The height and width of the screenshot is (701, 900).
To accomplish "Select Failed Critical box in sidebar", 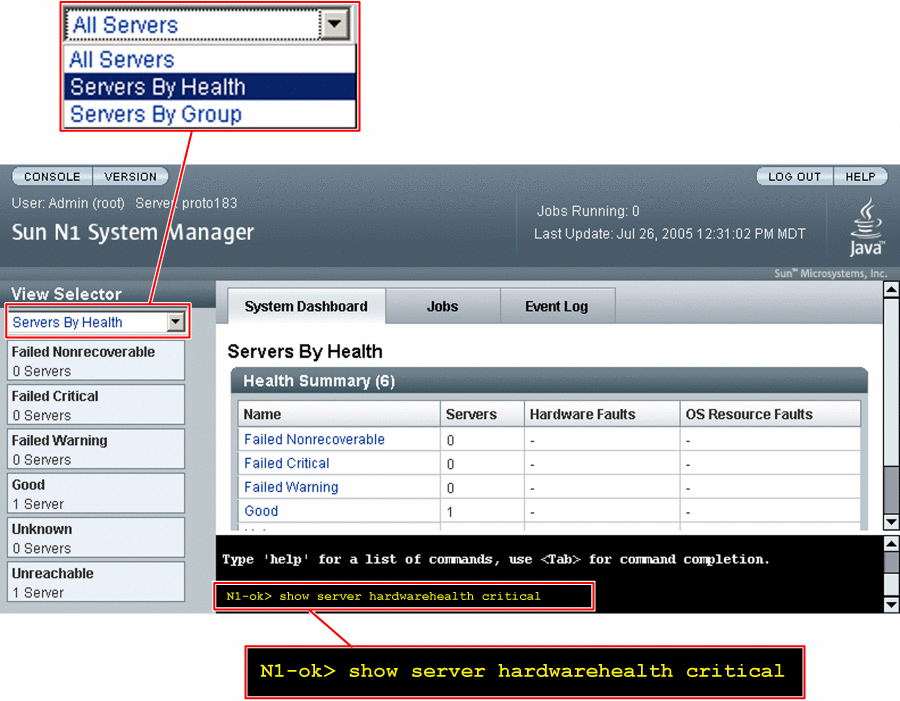I will click(96, 405).
